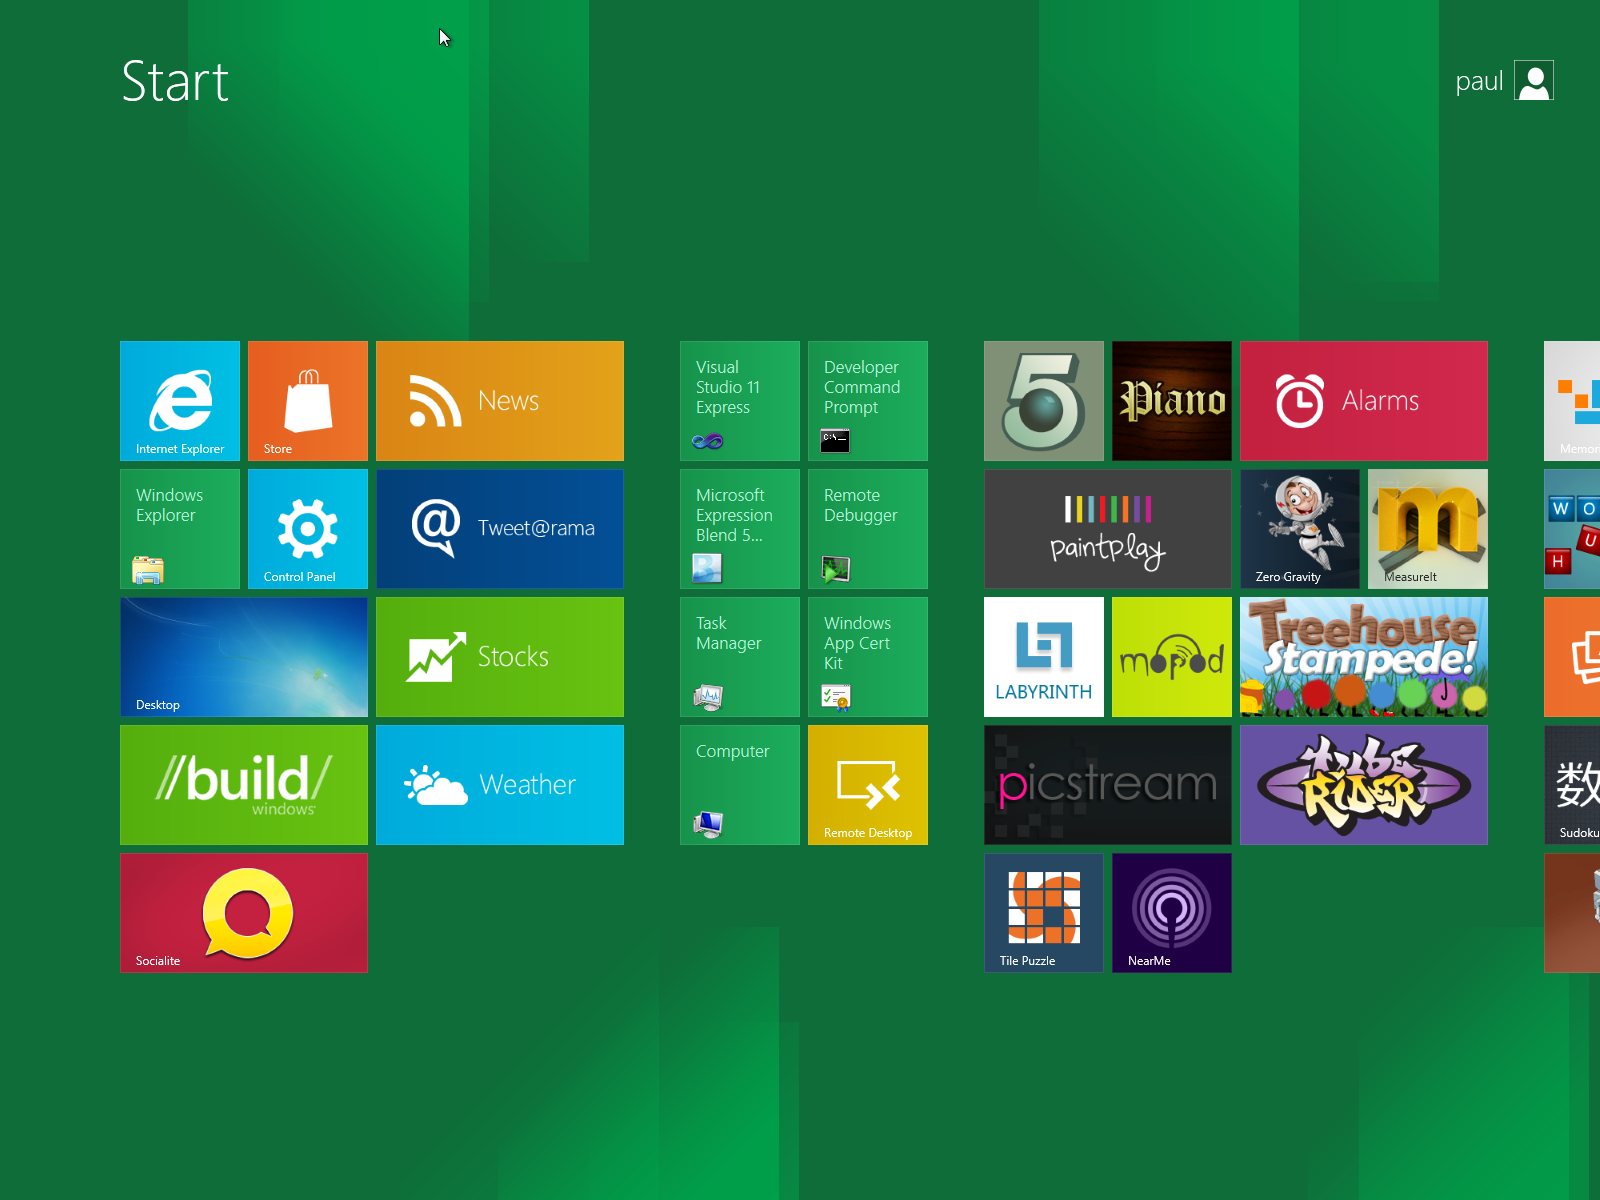
Task: Open the News tile
Action: (500, 401)
